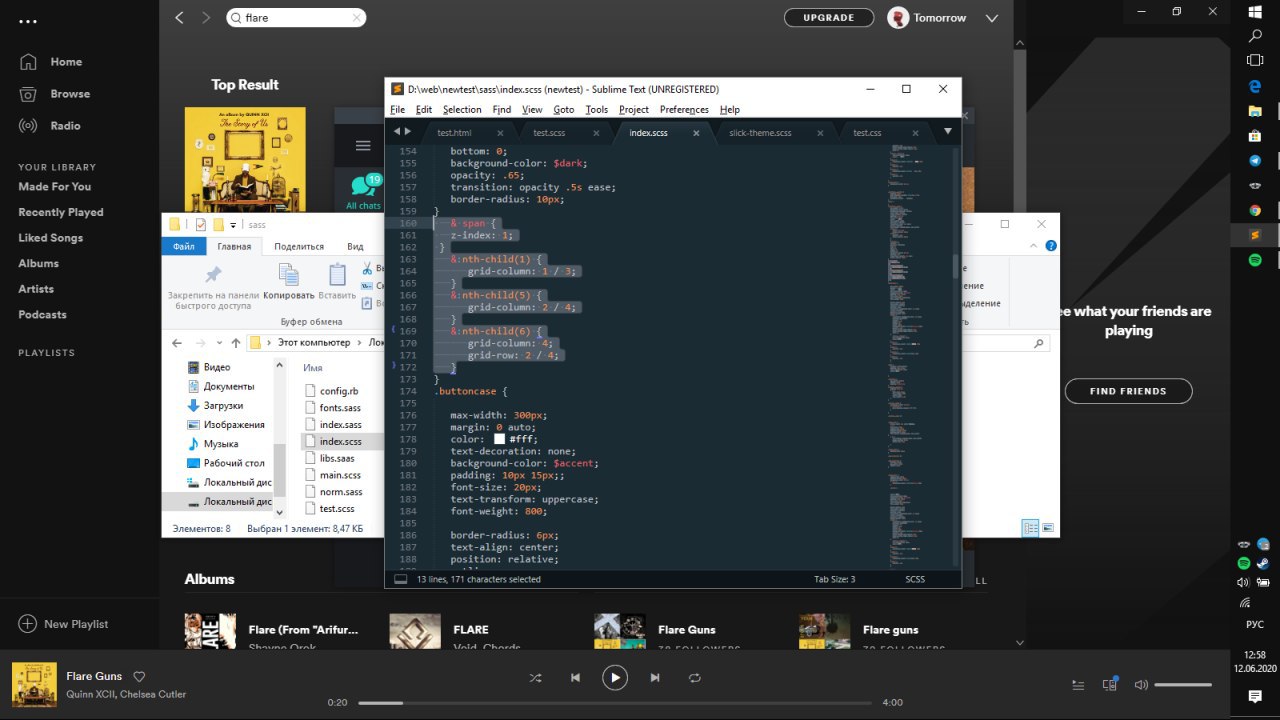
Task: Open Sublime Text Preferences menu
Action: click(x=684, y=109)
